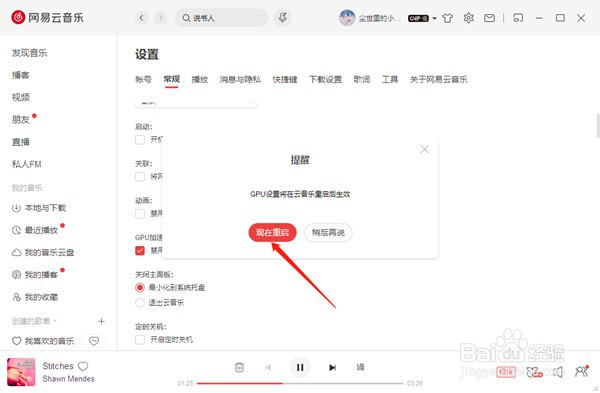Open 我的音乐云盘 in the sidebar
This screenshot has width=600, height=393.
click(x=43, y=253)
